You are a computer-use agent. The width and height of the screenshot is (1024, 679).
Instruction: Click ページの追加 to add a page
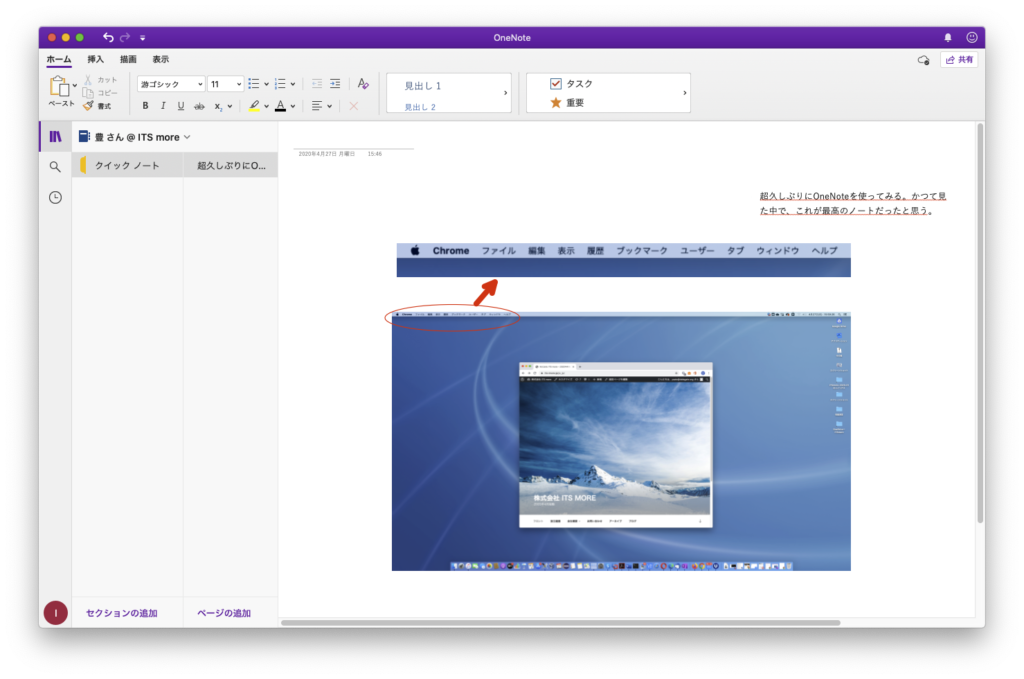pos(223,613)
